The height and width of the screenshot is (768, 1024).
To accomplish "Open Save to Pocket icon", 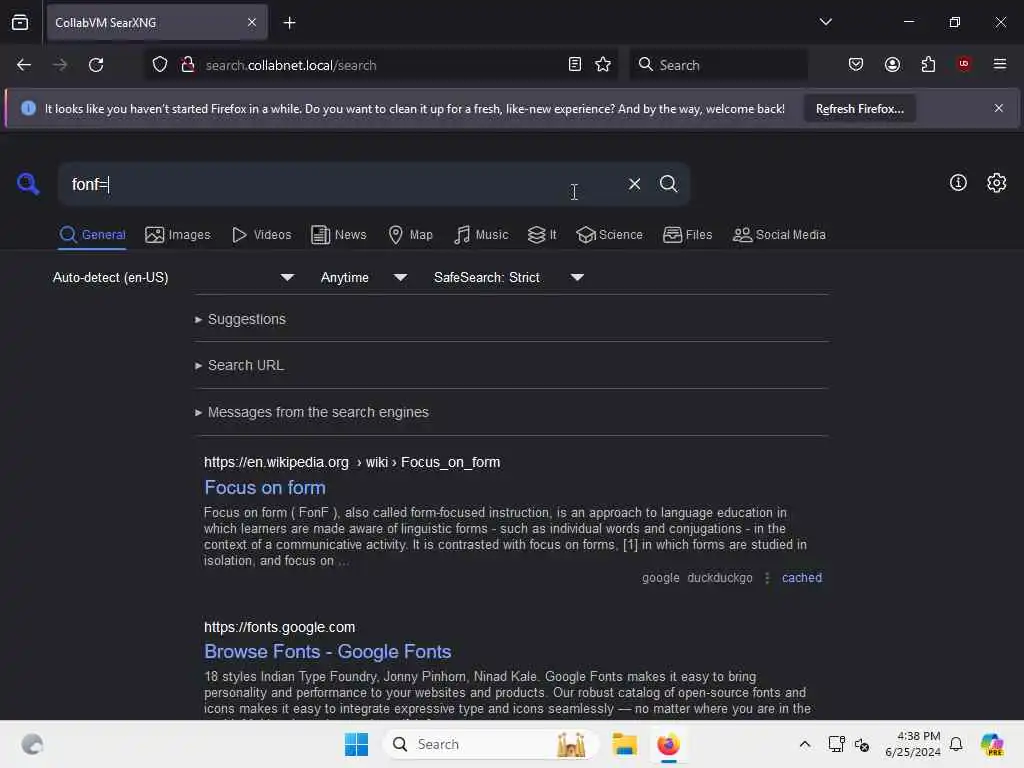I will pos(856,65).
